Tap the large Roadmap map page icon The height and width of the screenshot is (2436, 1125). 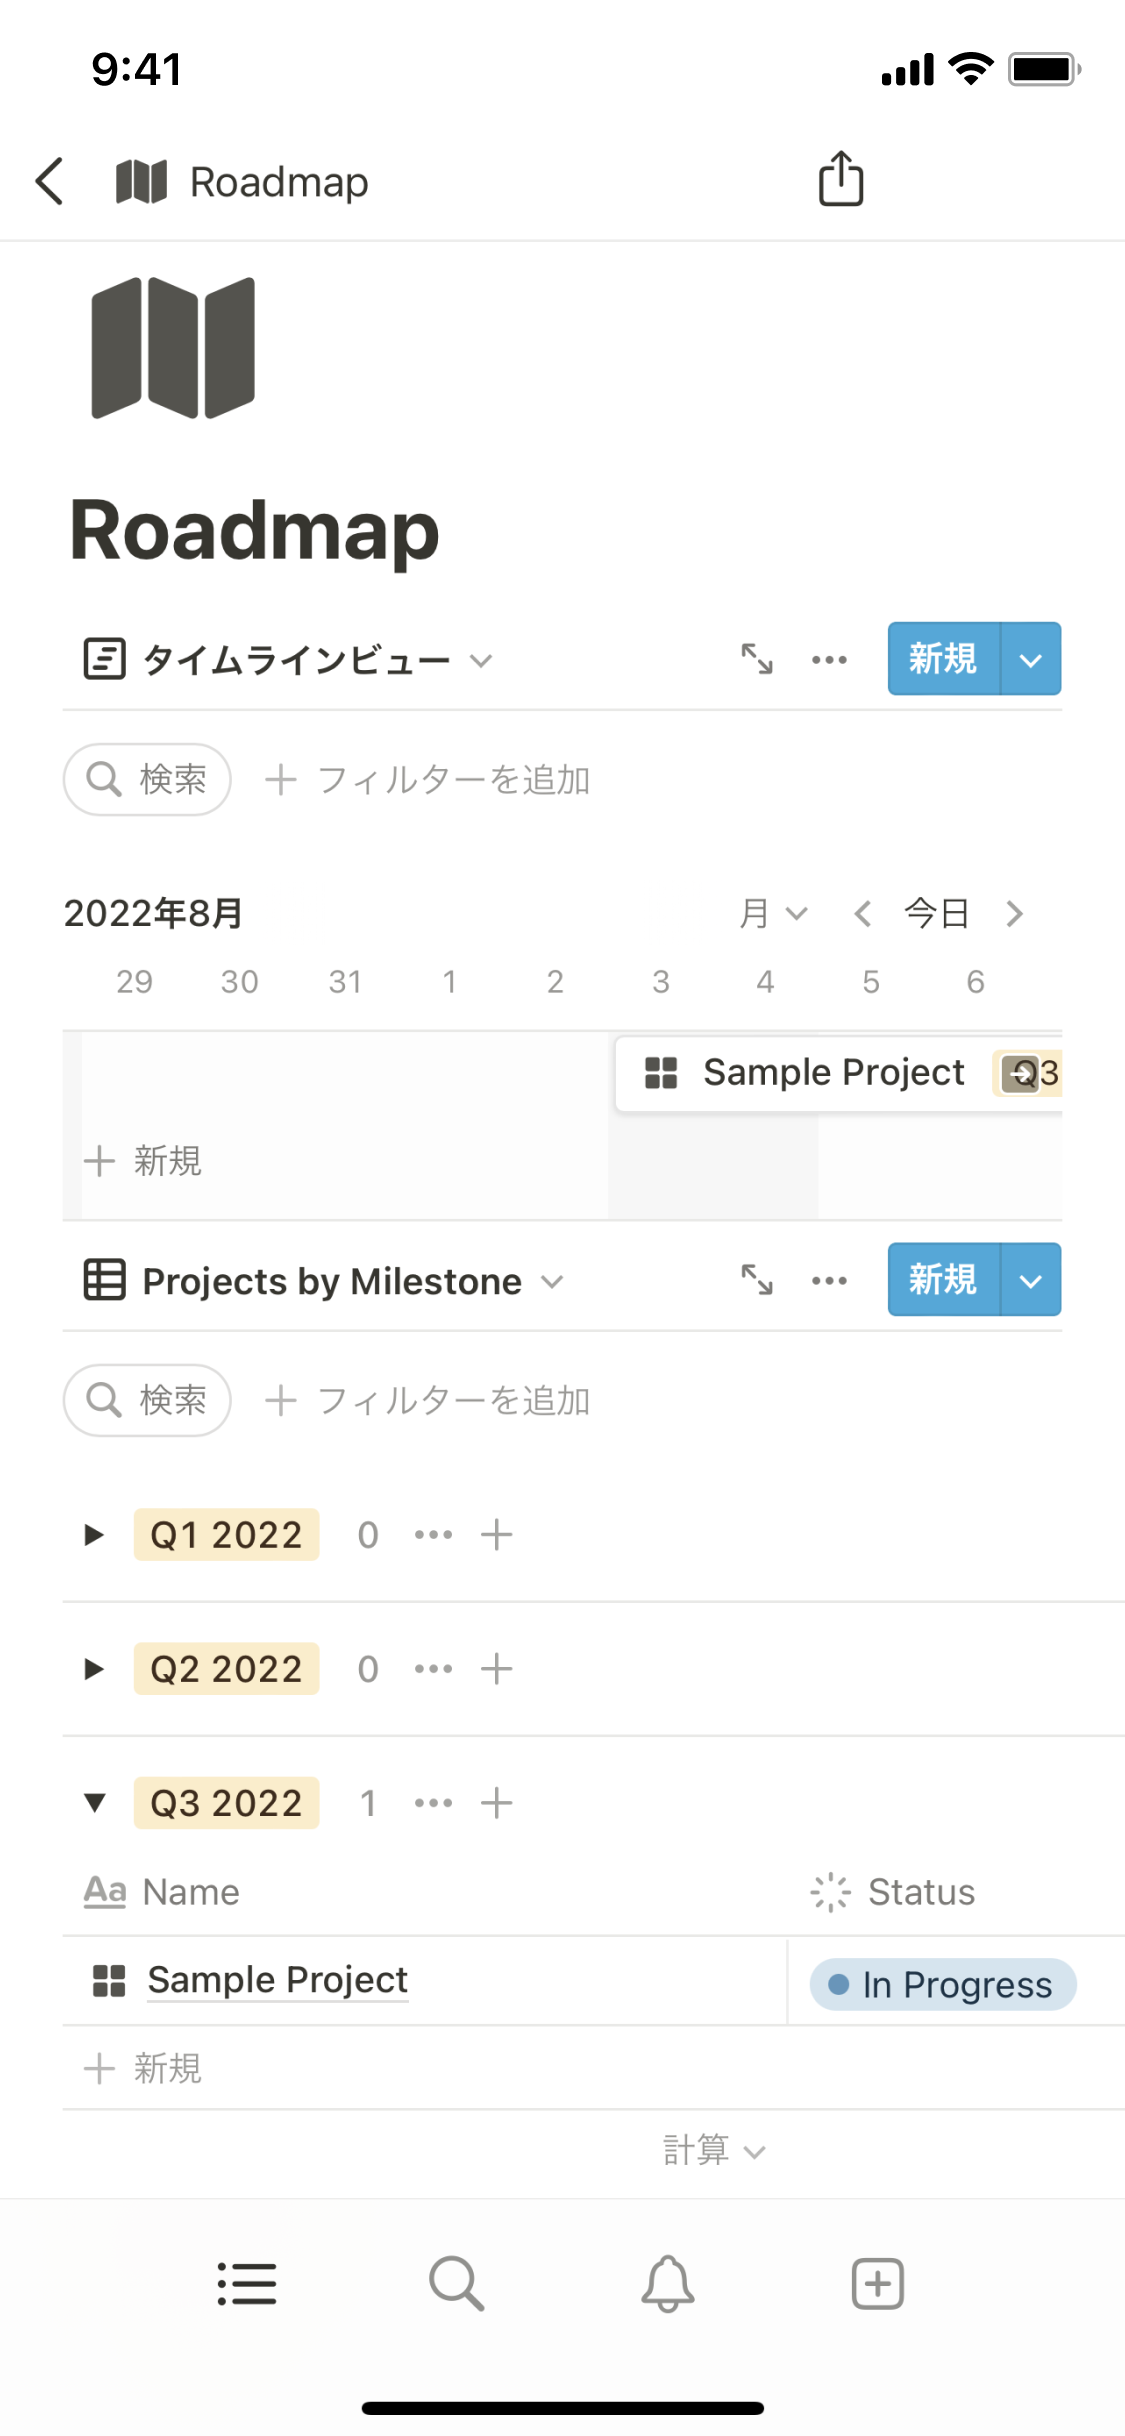coord(173,348)
